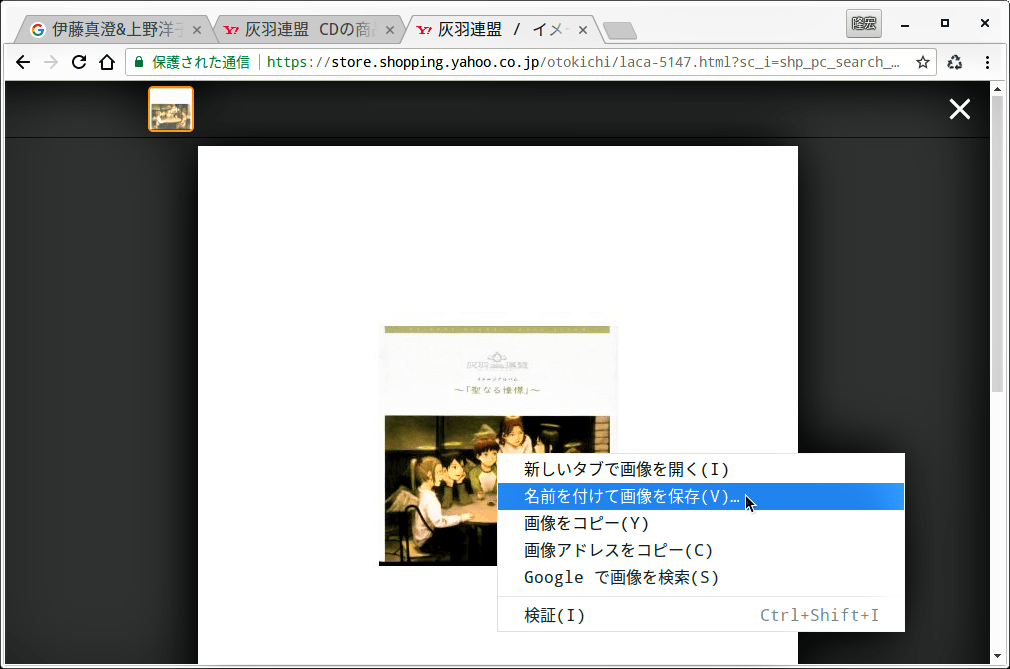Open the browser home page
This screenshot has height=669, width=1010.
coord(107,62)
